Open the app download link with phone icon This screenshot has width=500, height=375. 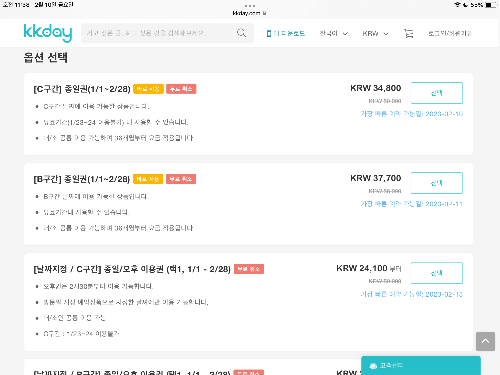pyautogui.click(x=286, y=33)
